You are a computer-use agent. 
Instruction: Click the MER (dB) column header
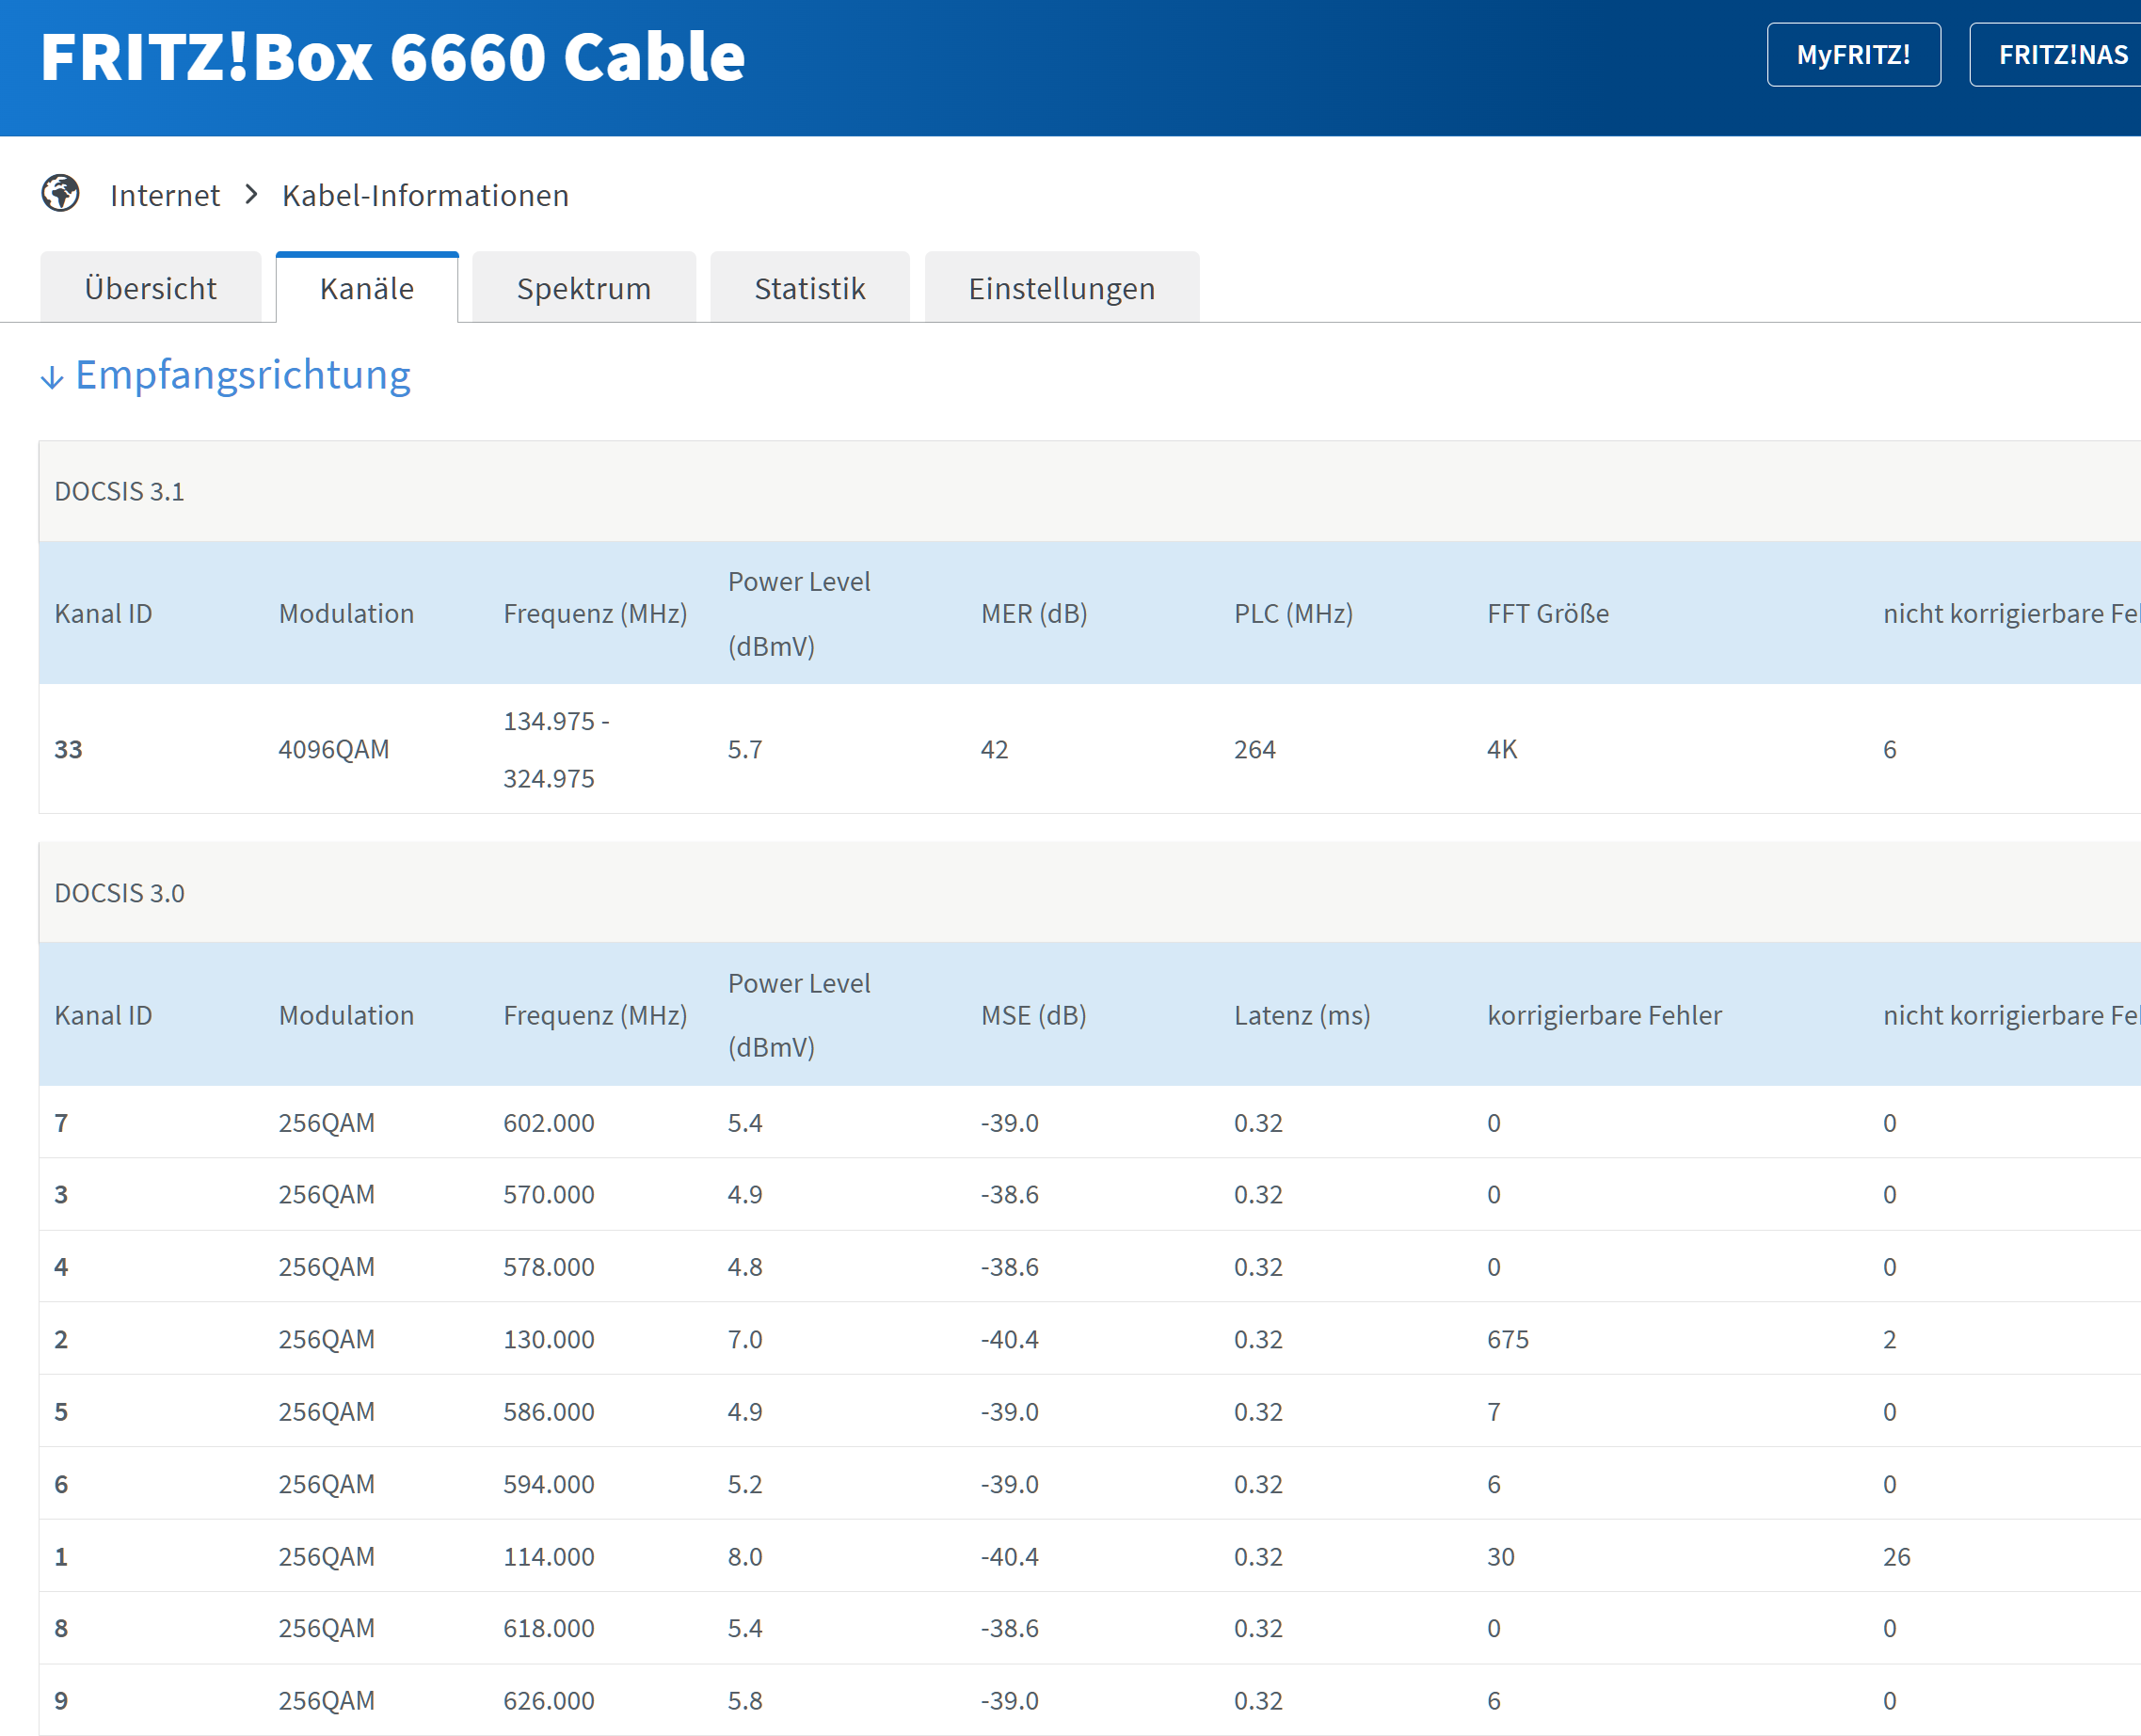[1034, 614]
